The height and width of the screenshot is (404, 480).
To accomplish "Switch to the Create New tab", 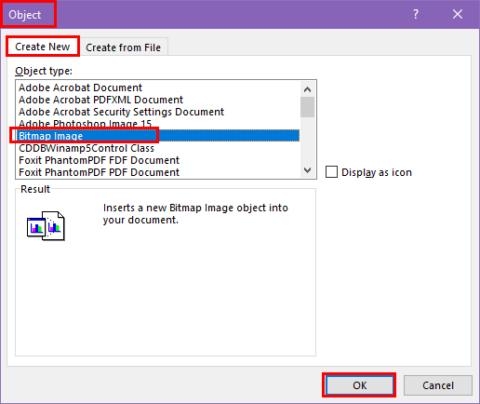I will (x=43, y=46).
